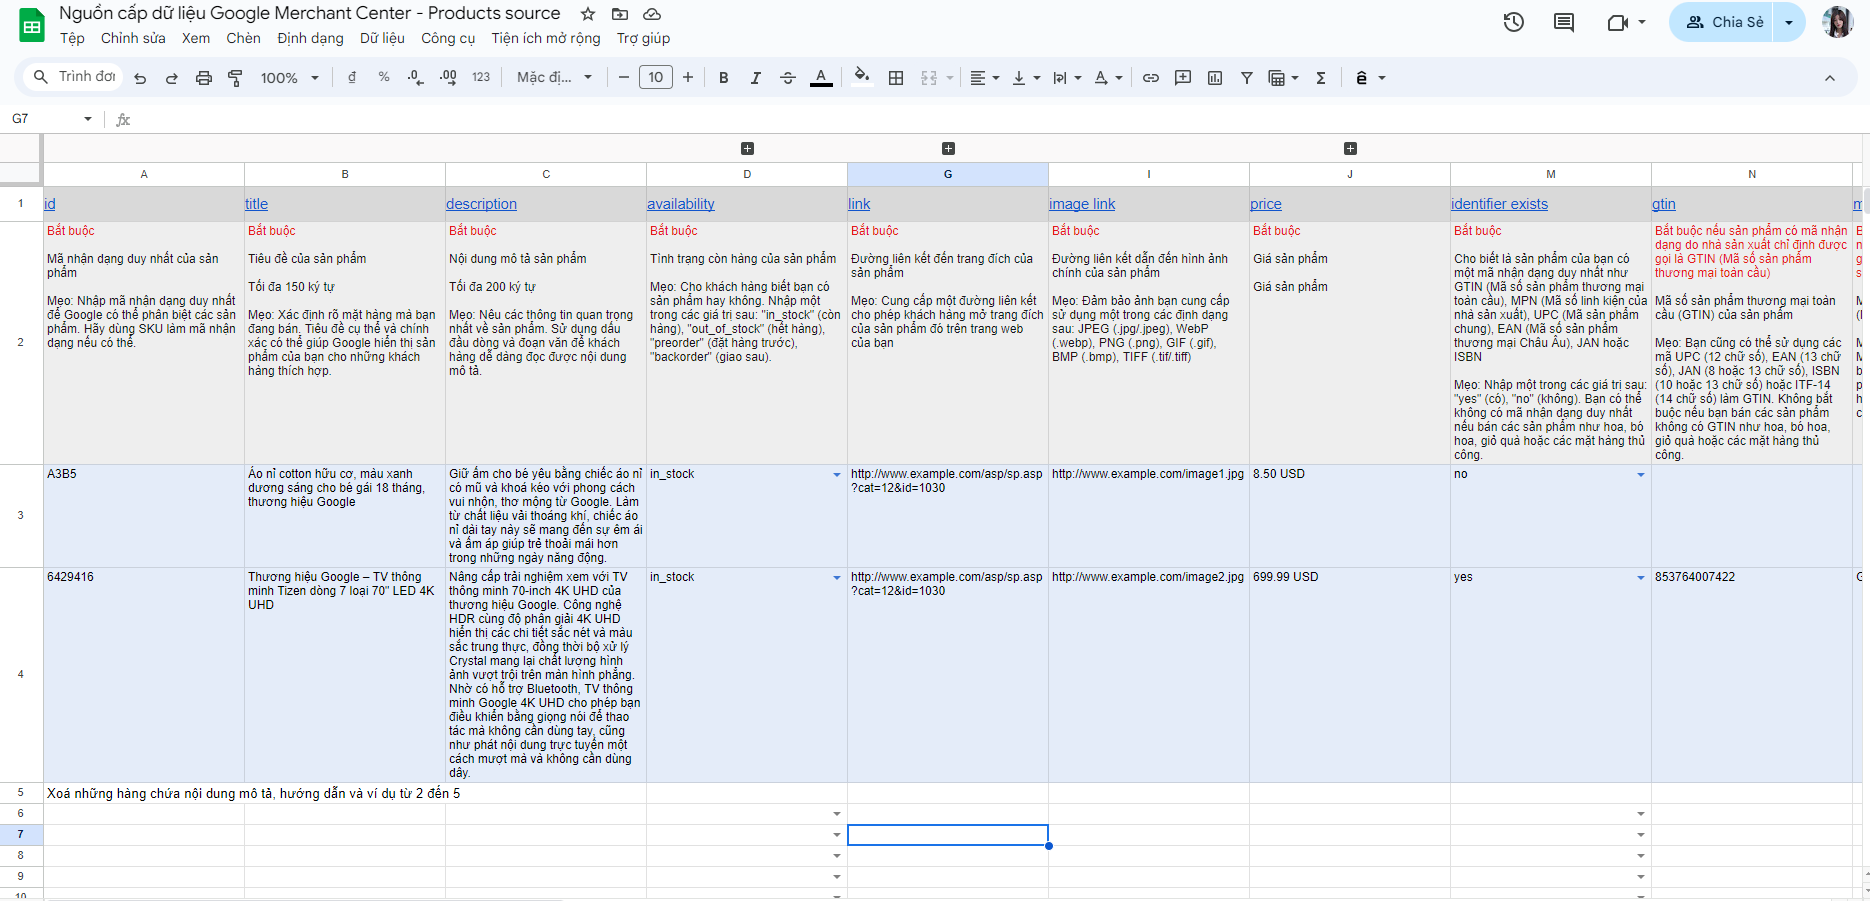This screenshot has width=1870, height=901.
Task: Open identifier exists dropdown for 'yes' row
Action: pos(1641,578)
